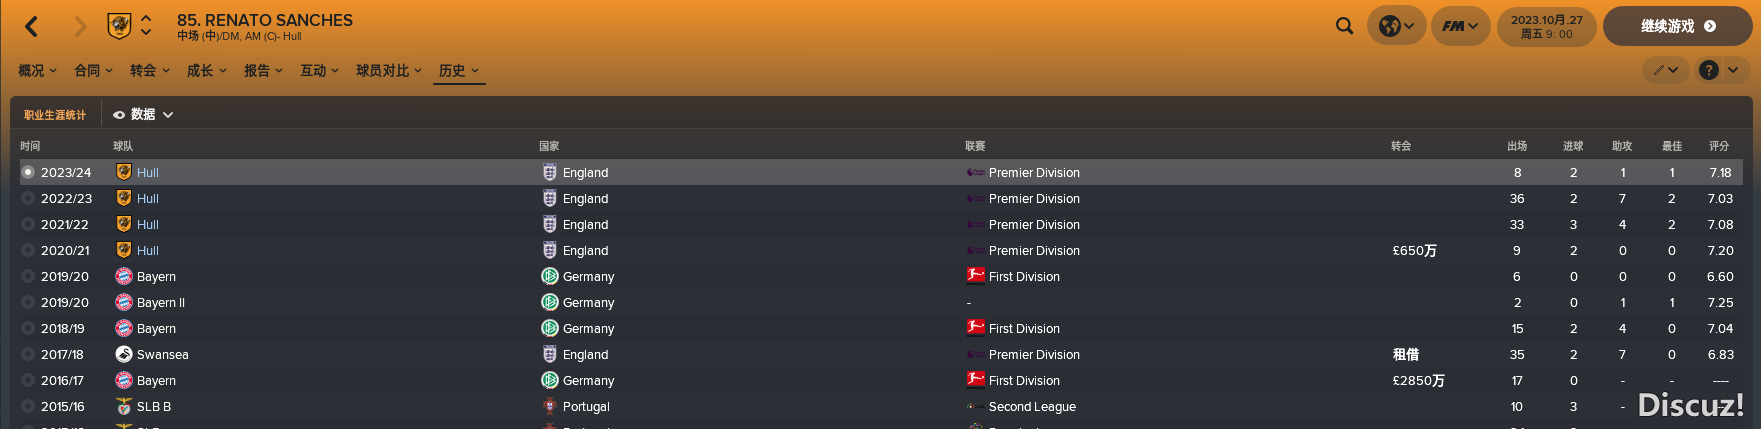Expand the 数据 view dropdown

pyautogui.click(x=143, y=115)
